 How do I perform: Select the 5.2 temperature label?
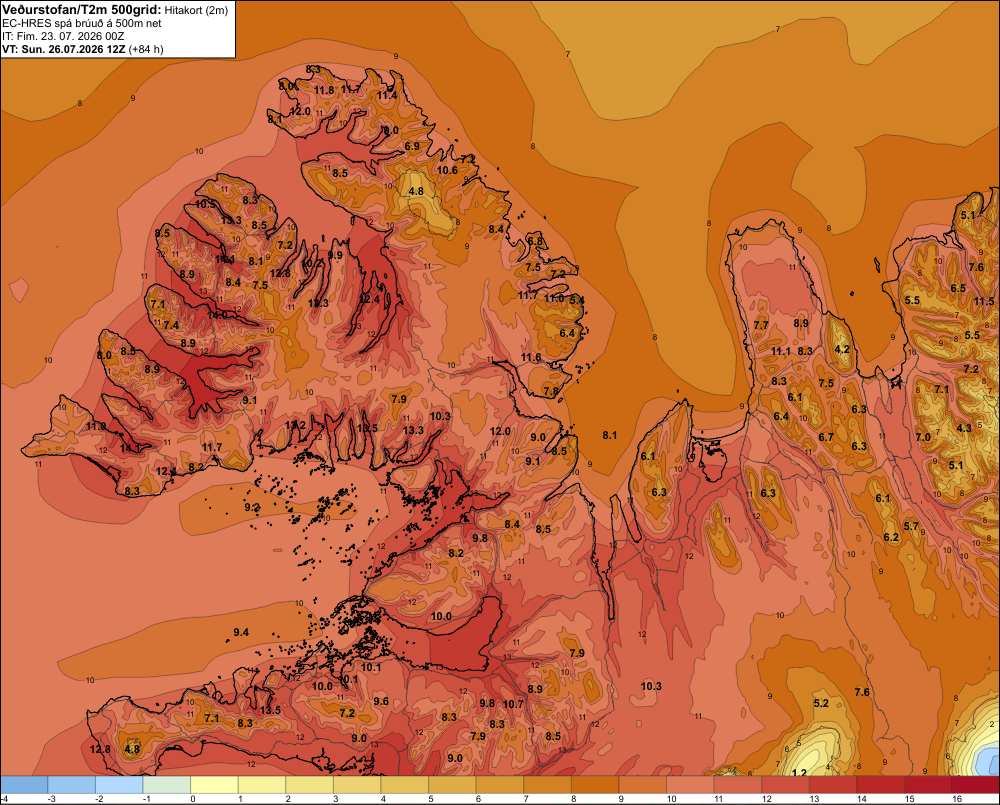pyautogui.click(x=821, y=703)
